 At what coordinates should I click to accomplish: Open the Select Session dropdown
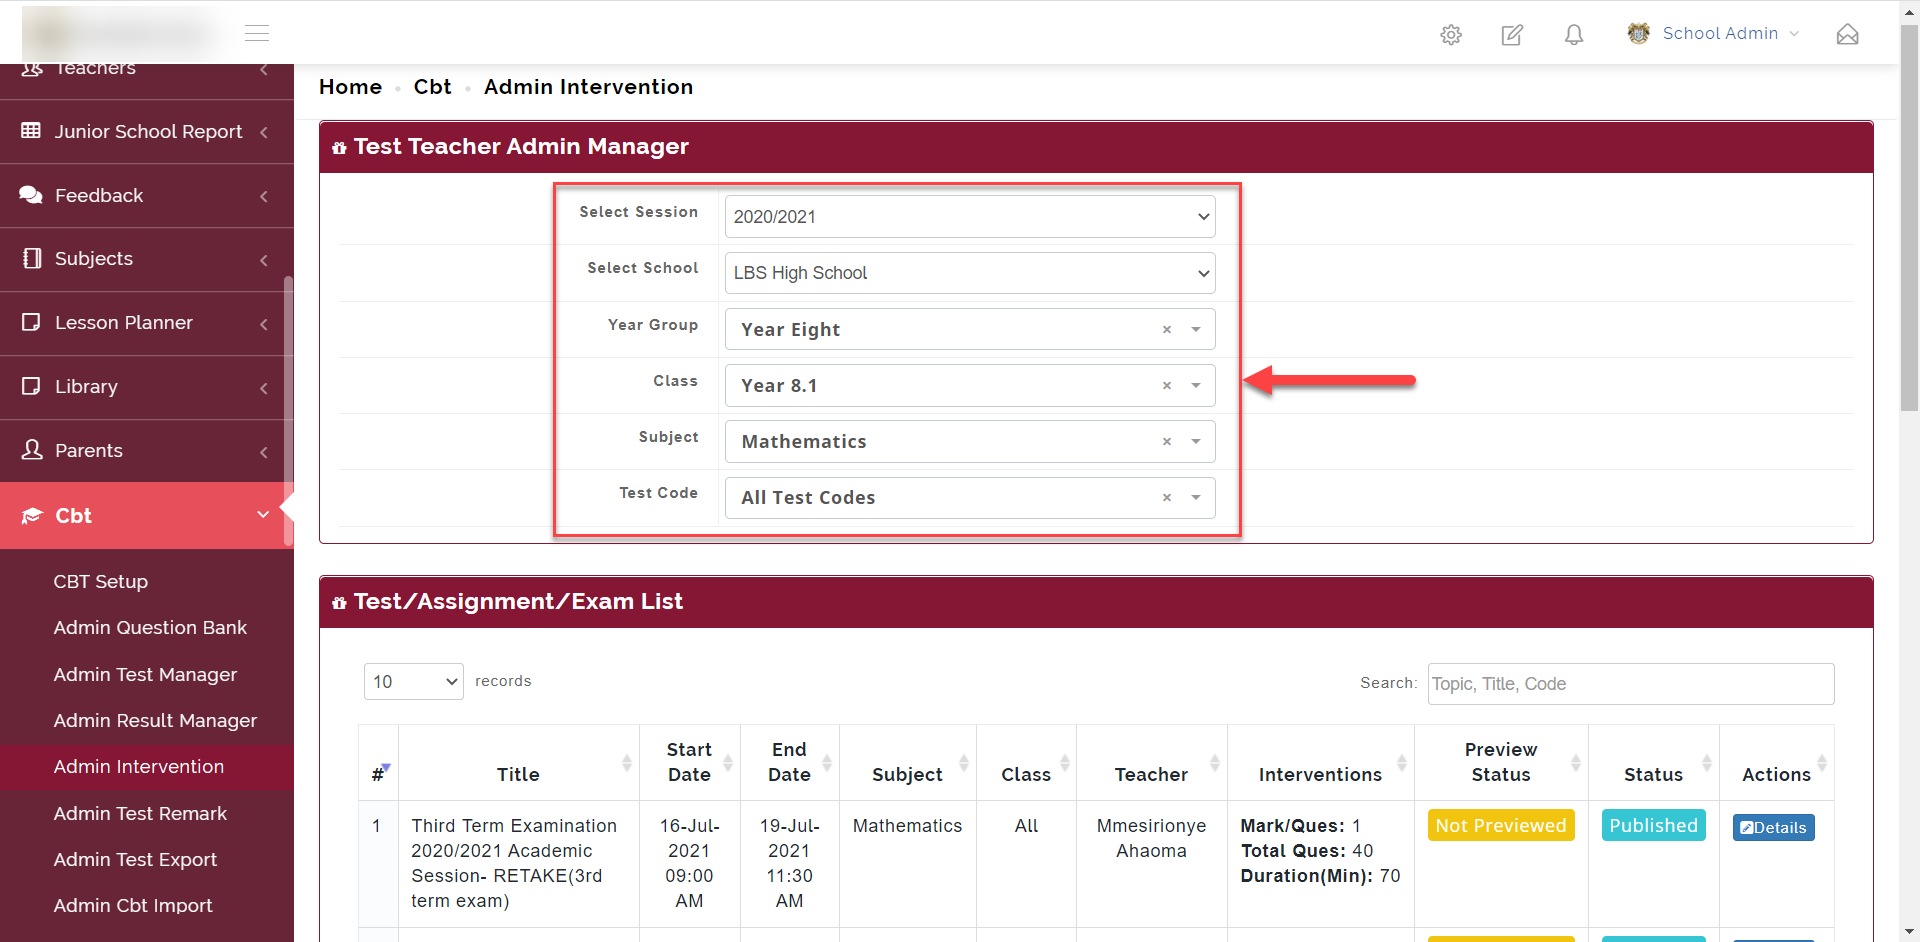click(970, 217)
